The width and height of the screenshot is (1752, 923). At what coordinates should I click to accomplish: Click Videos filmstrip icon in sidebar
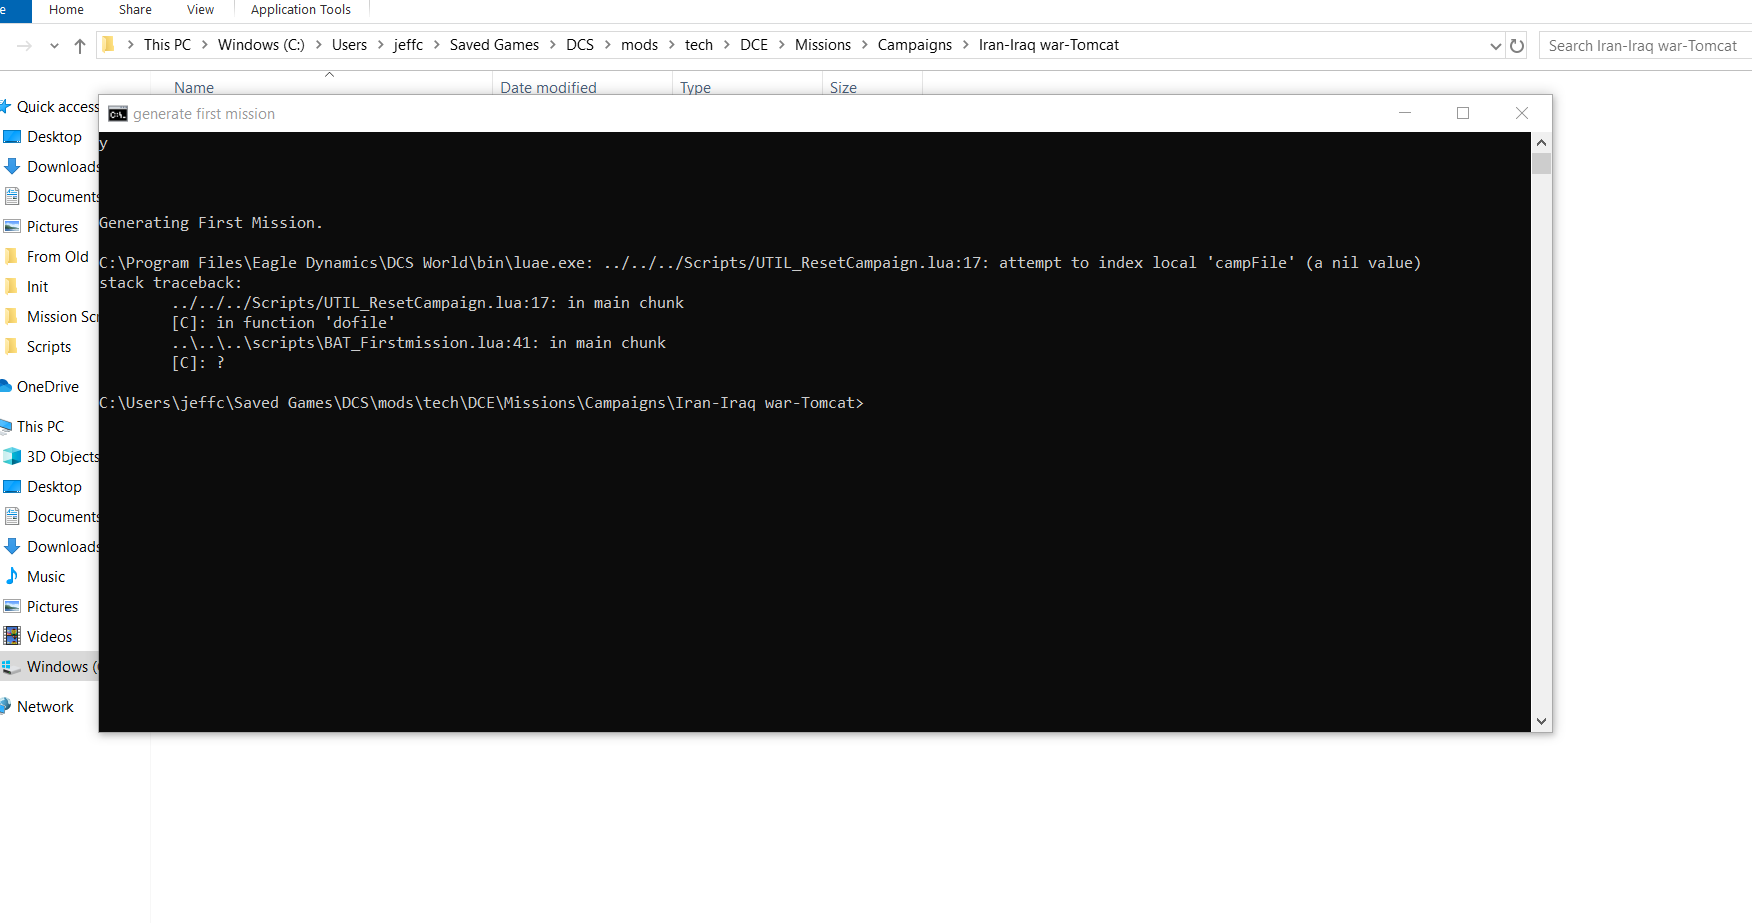click(12, 636)
